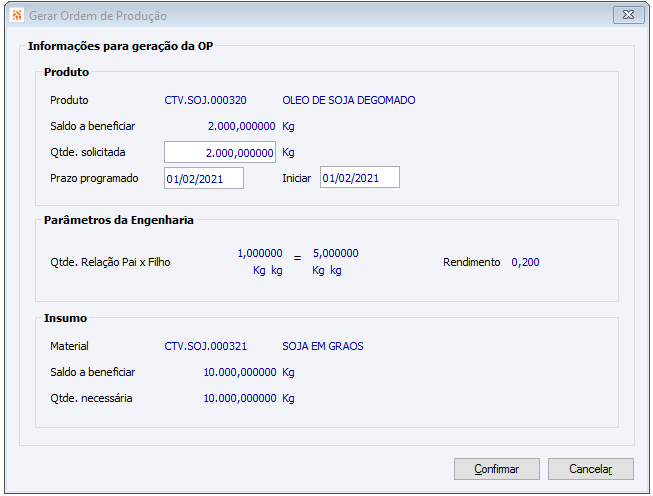Click the application icon in title bar
This screenshot has width=653, height=496.
click(17, 15)
